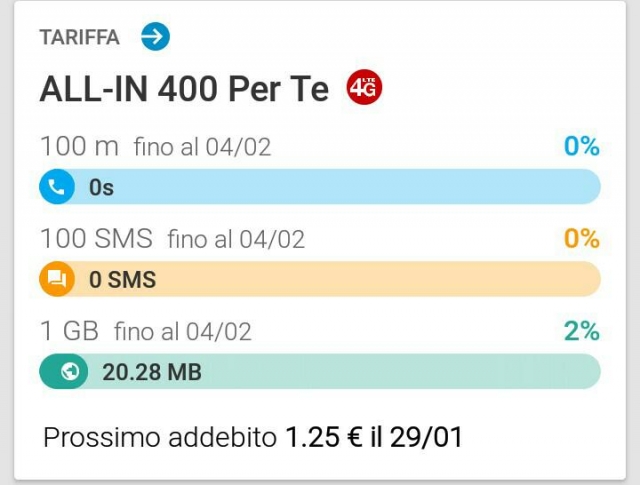Tap the orange SMS chat icon
This screenshot has height=485, width=640.
pos(57,279)
